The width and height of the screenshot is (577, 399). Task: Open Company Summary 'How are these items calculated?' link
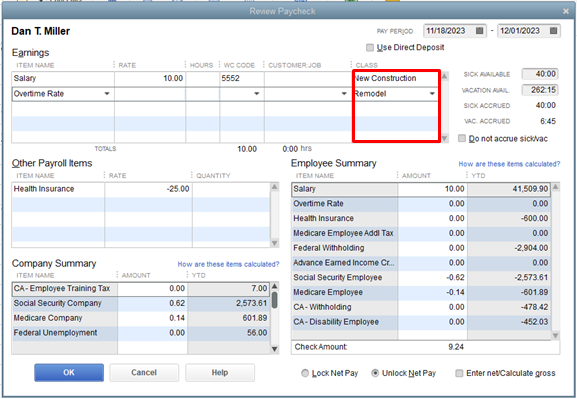tap(228, 264)
